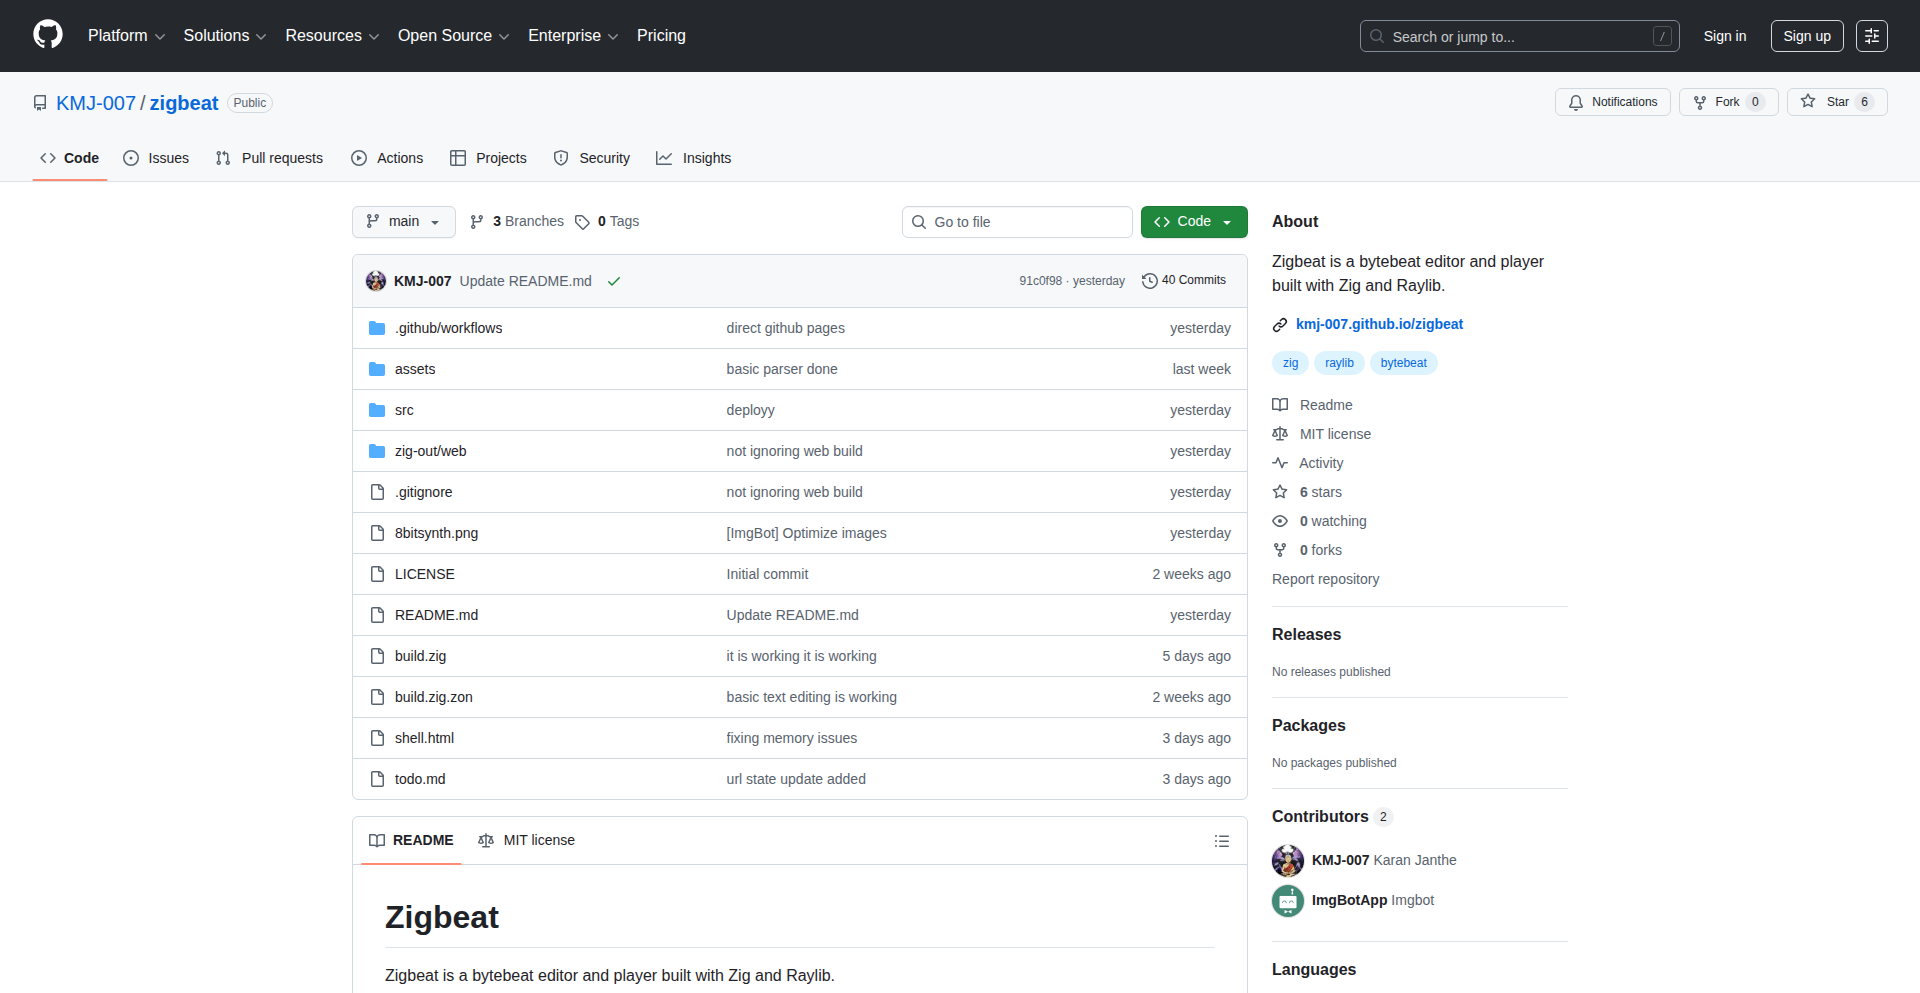This screenshot has width=1920, height=993.
Task: View the 0 forks link
Action: [1307, 550]
